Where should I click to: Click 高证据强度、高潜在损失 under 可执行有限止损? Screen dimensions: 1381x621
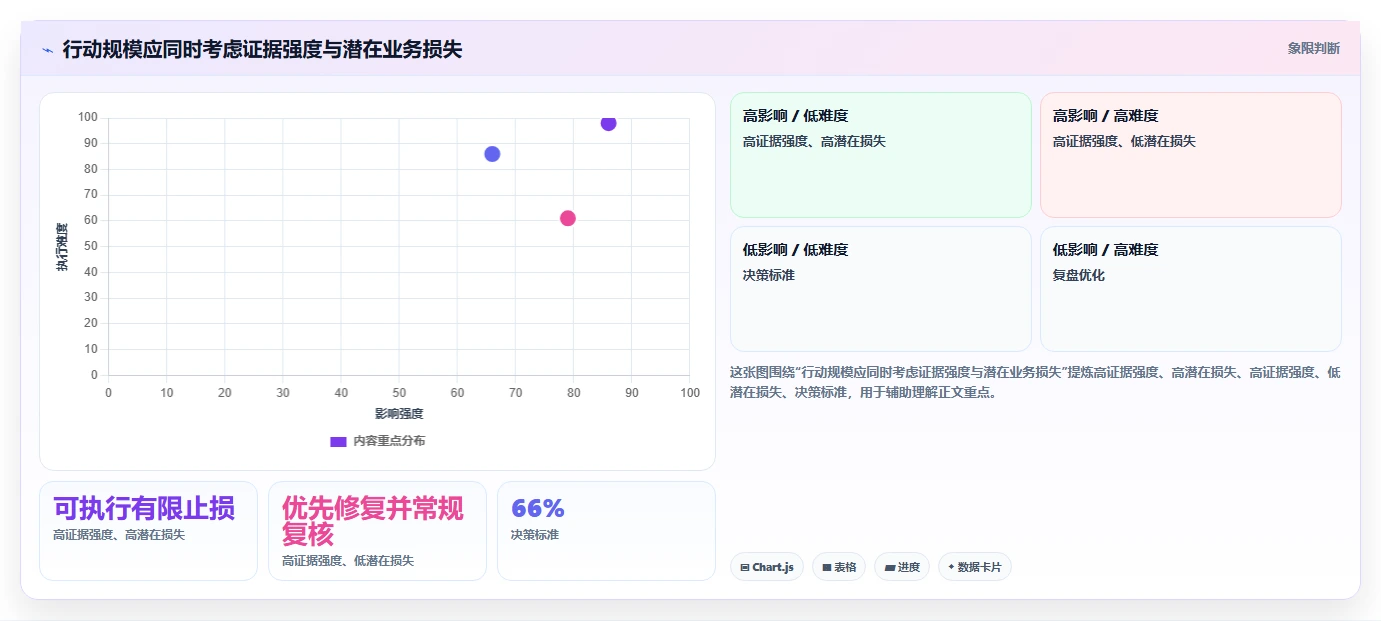coord(119,535)
